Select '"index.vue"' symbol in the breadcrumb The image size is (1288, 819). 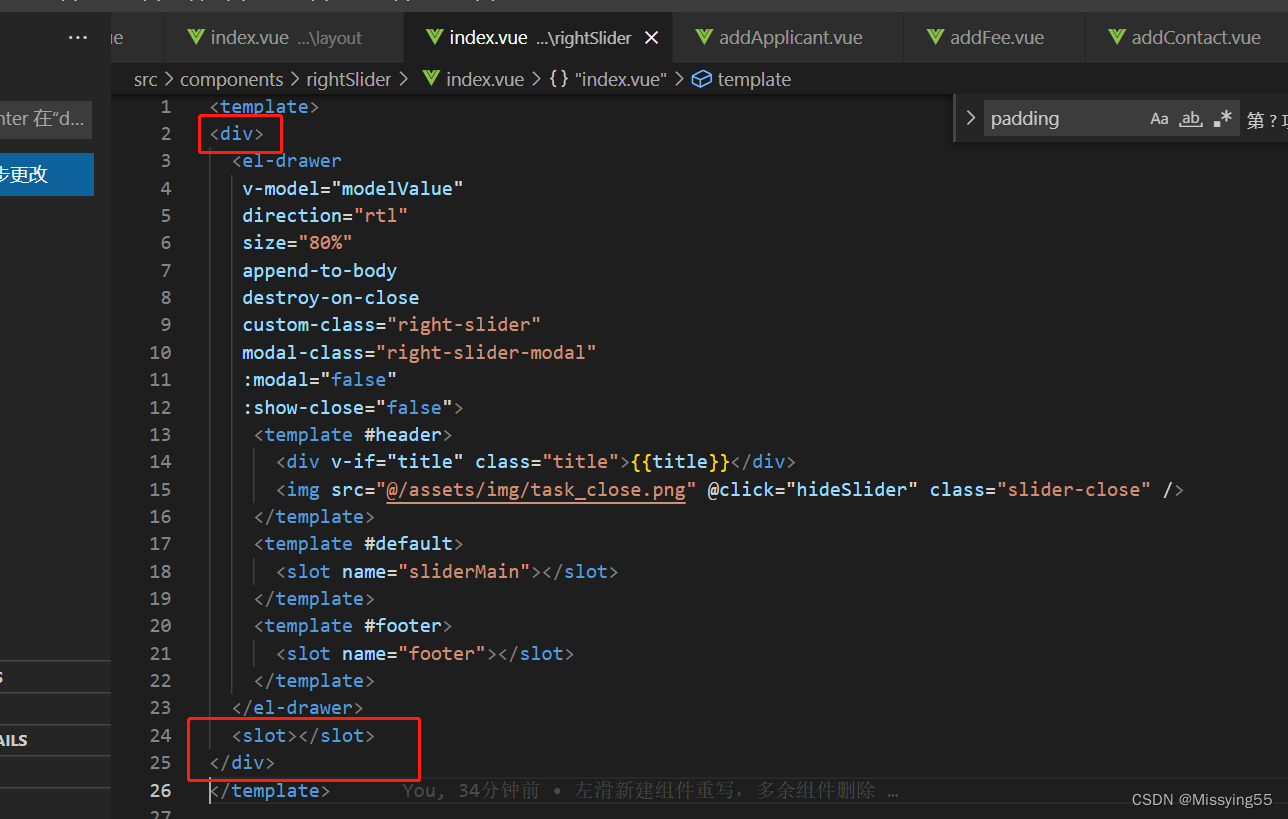pos(620,79)
